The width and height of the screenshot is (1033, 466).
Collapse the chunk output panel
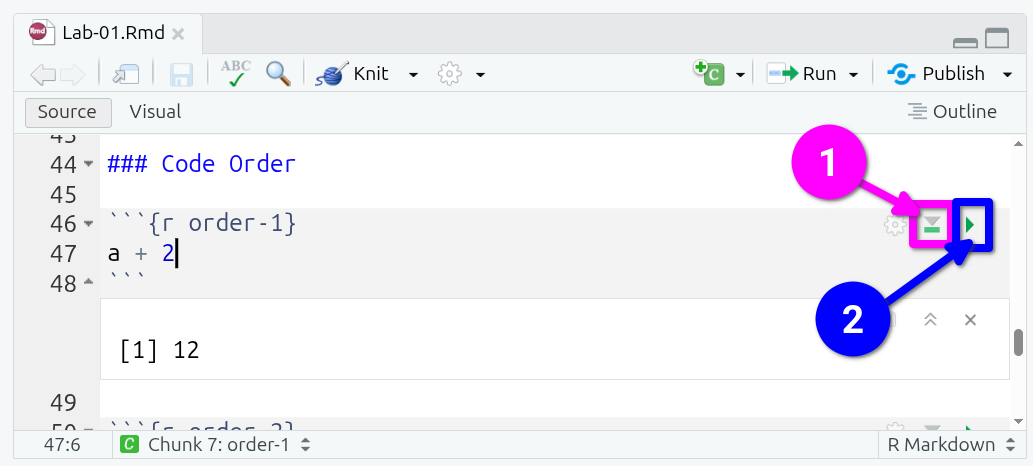tap(930, 319)
